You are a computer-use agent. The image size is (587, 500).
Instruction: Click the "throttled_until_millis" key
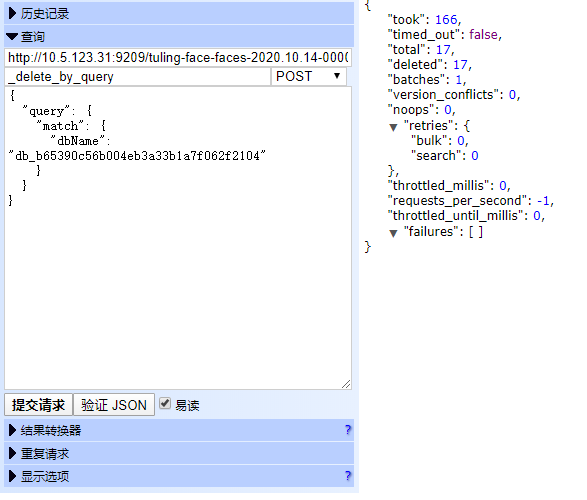point(455,215)
